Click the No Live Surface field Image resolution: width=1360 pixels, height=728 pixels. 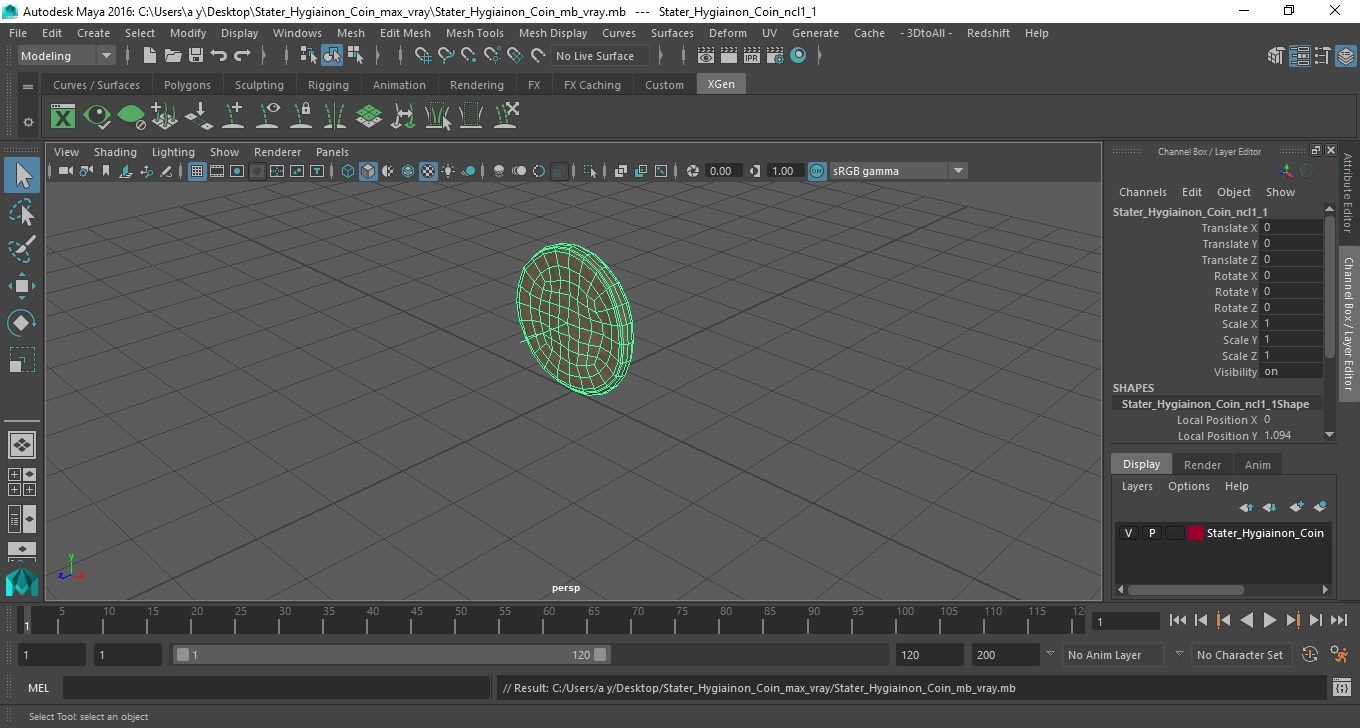(x=600, y=56)
